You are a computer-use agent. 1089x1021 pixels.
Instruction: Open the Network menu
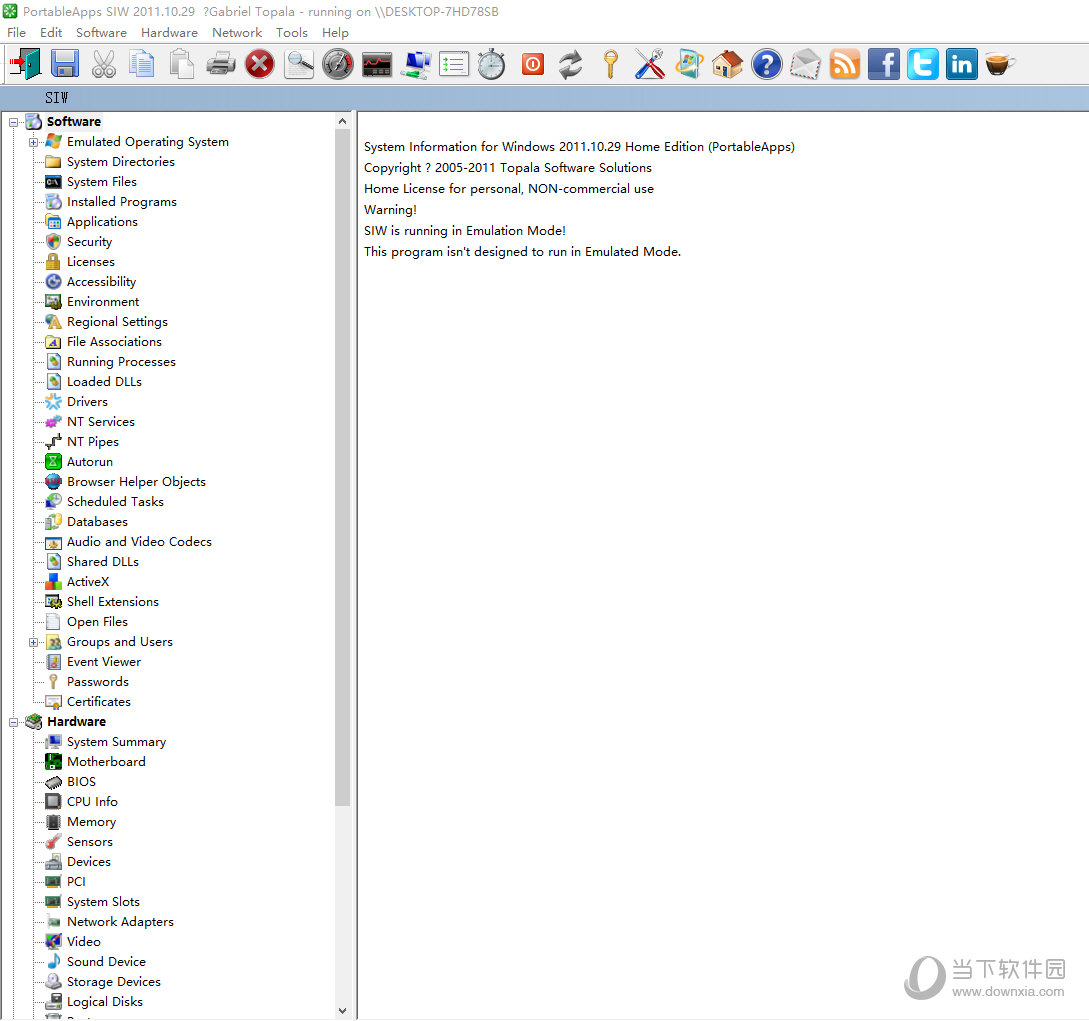pyautogui.click(x=237, y=33)
